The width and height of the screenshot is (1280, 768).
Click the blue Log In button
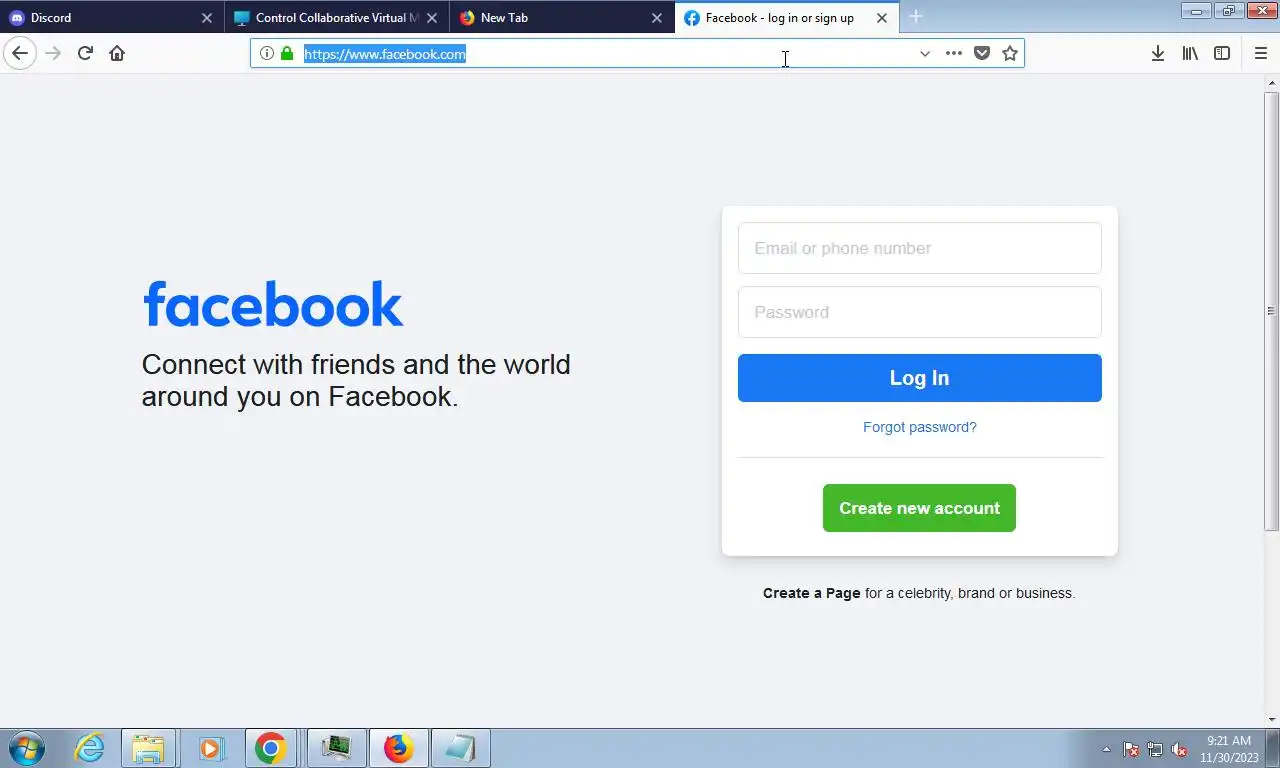920,378
